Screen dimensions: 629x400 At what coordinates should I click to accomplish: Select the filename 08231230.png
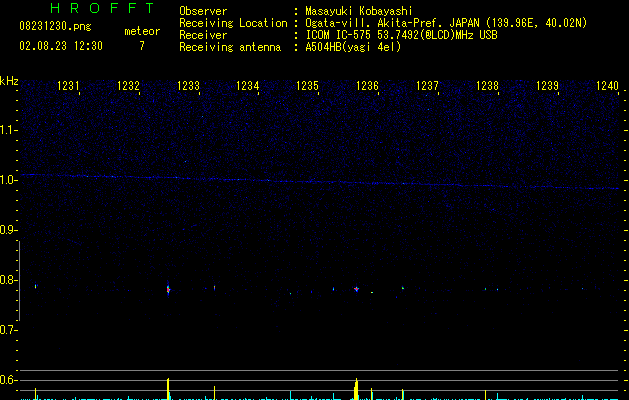pos(55,27)
